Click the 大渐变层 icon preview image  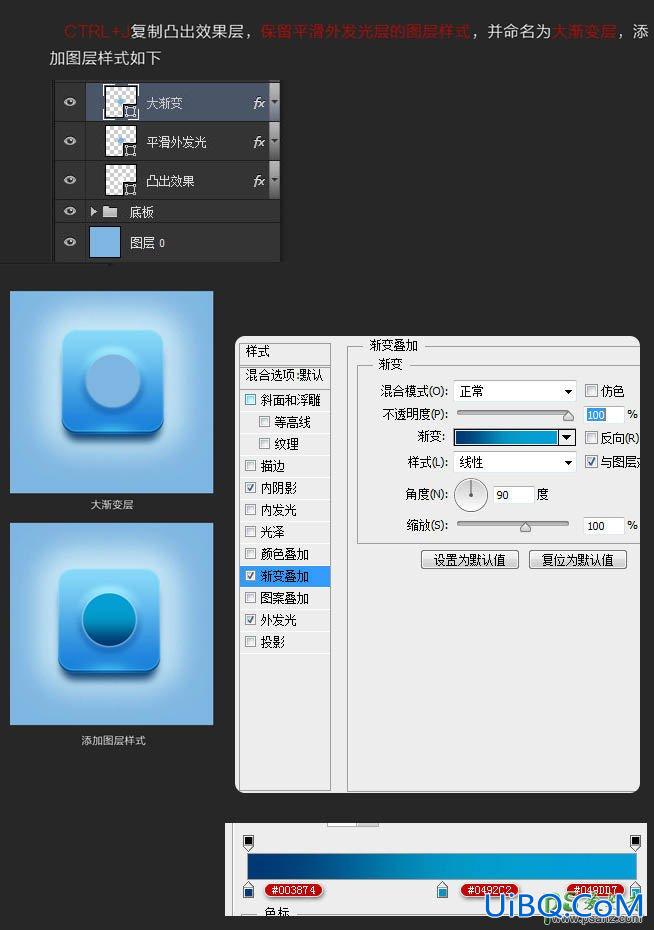point(111,392)
